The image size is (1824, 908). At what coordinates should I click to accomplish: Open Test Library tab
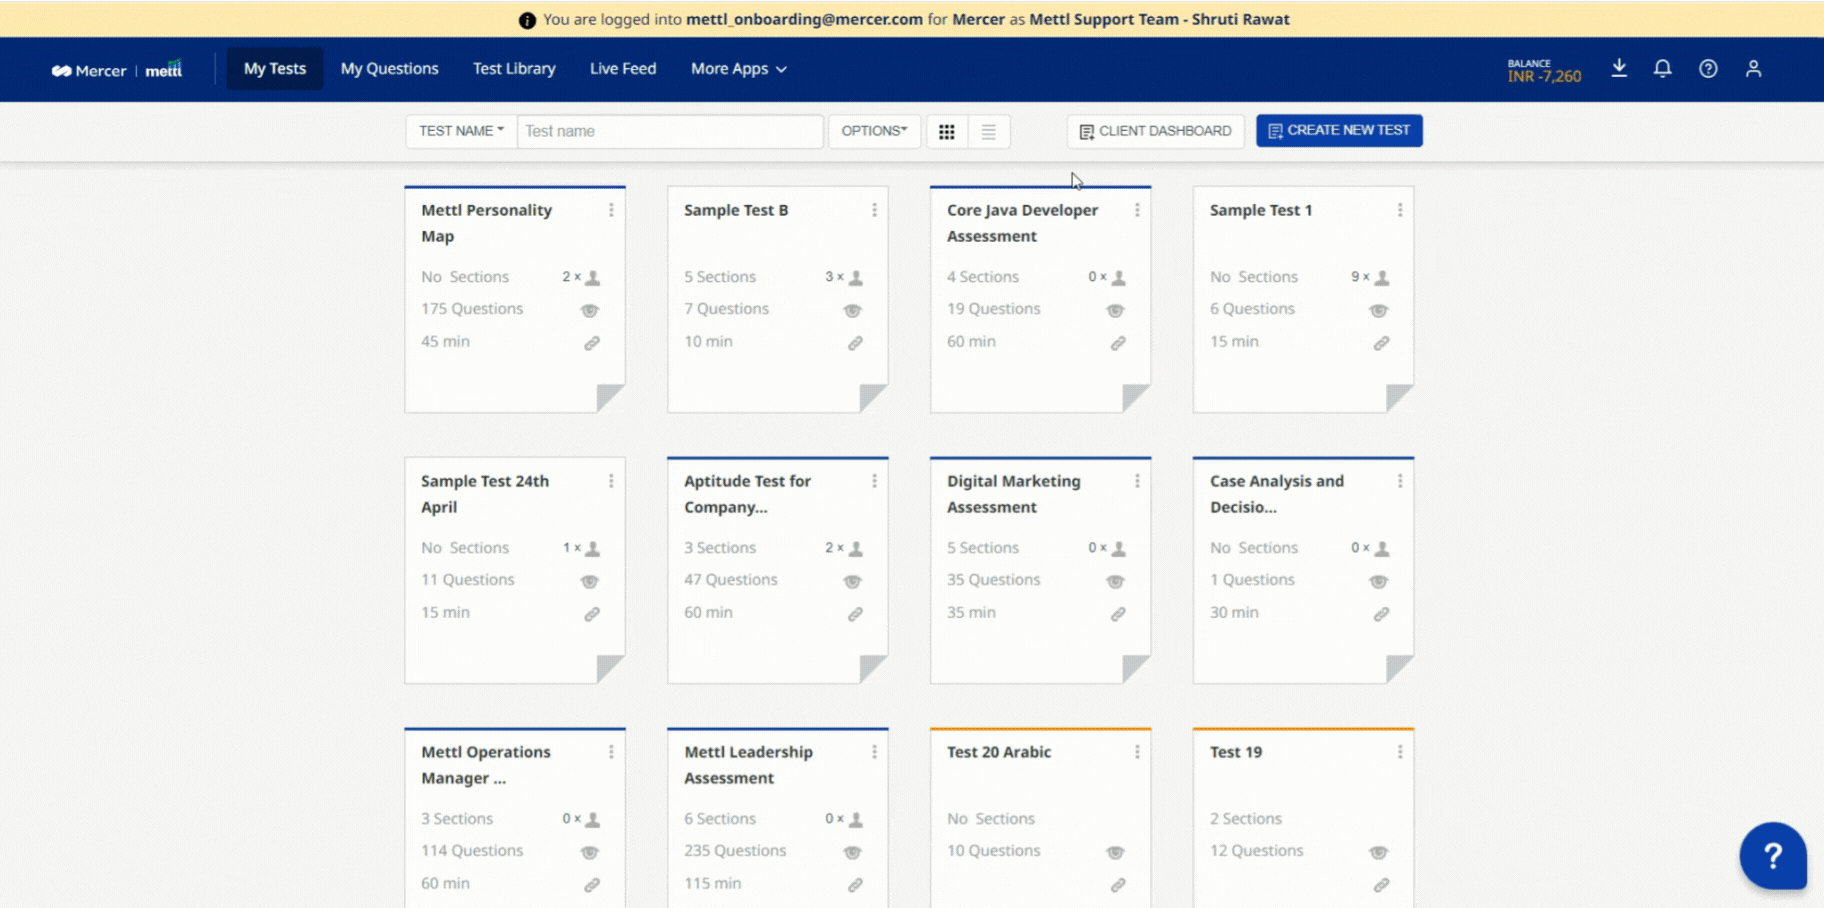click(514, 69)
